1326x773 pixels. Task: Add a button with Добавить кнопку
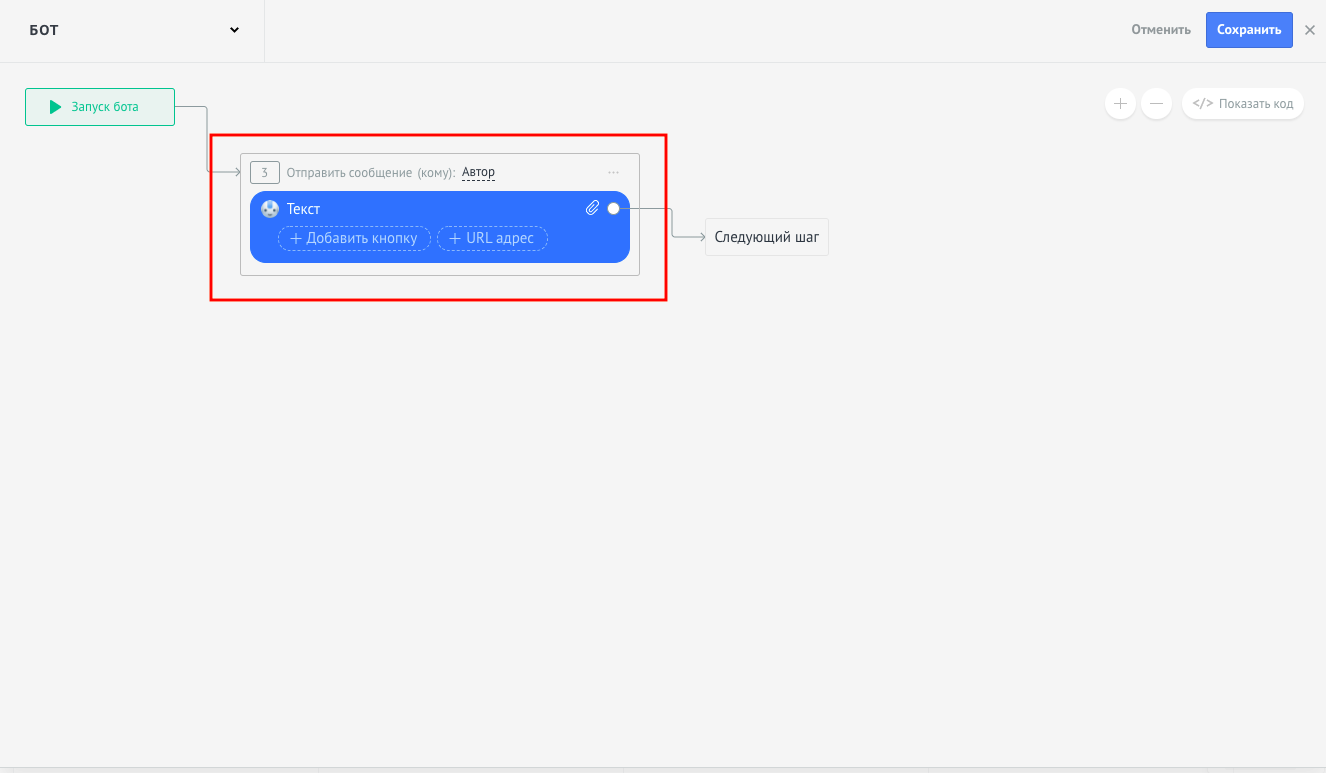point(354,238)
